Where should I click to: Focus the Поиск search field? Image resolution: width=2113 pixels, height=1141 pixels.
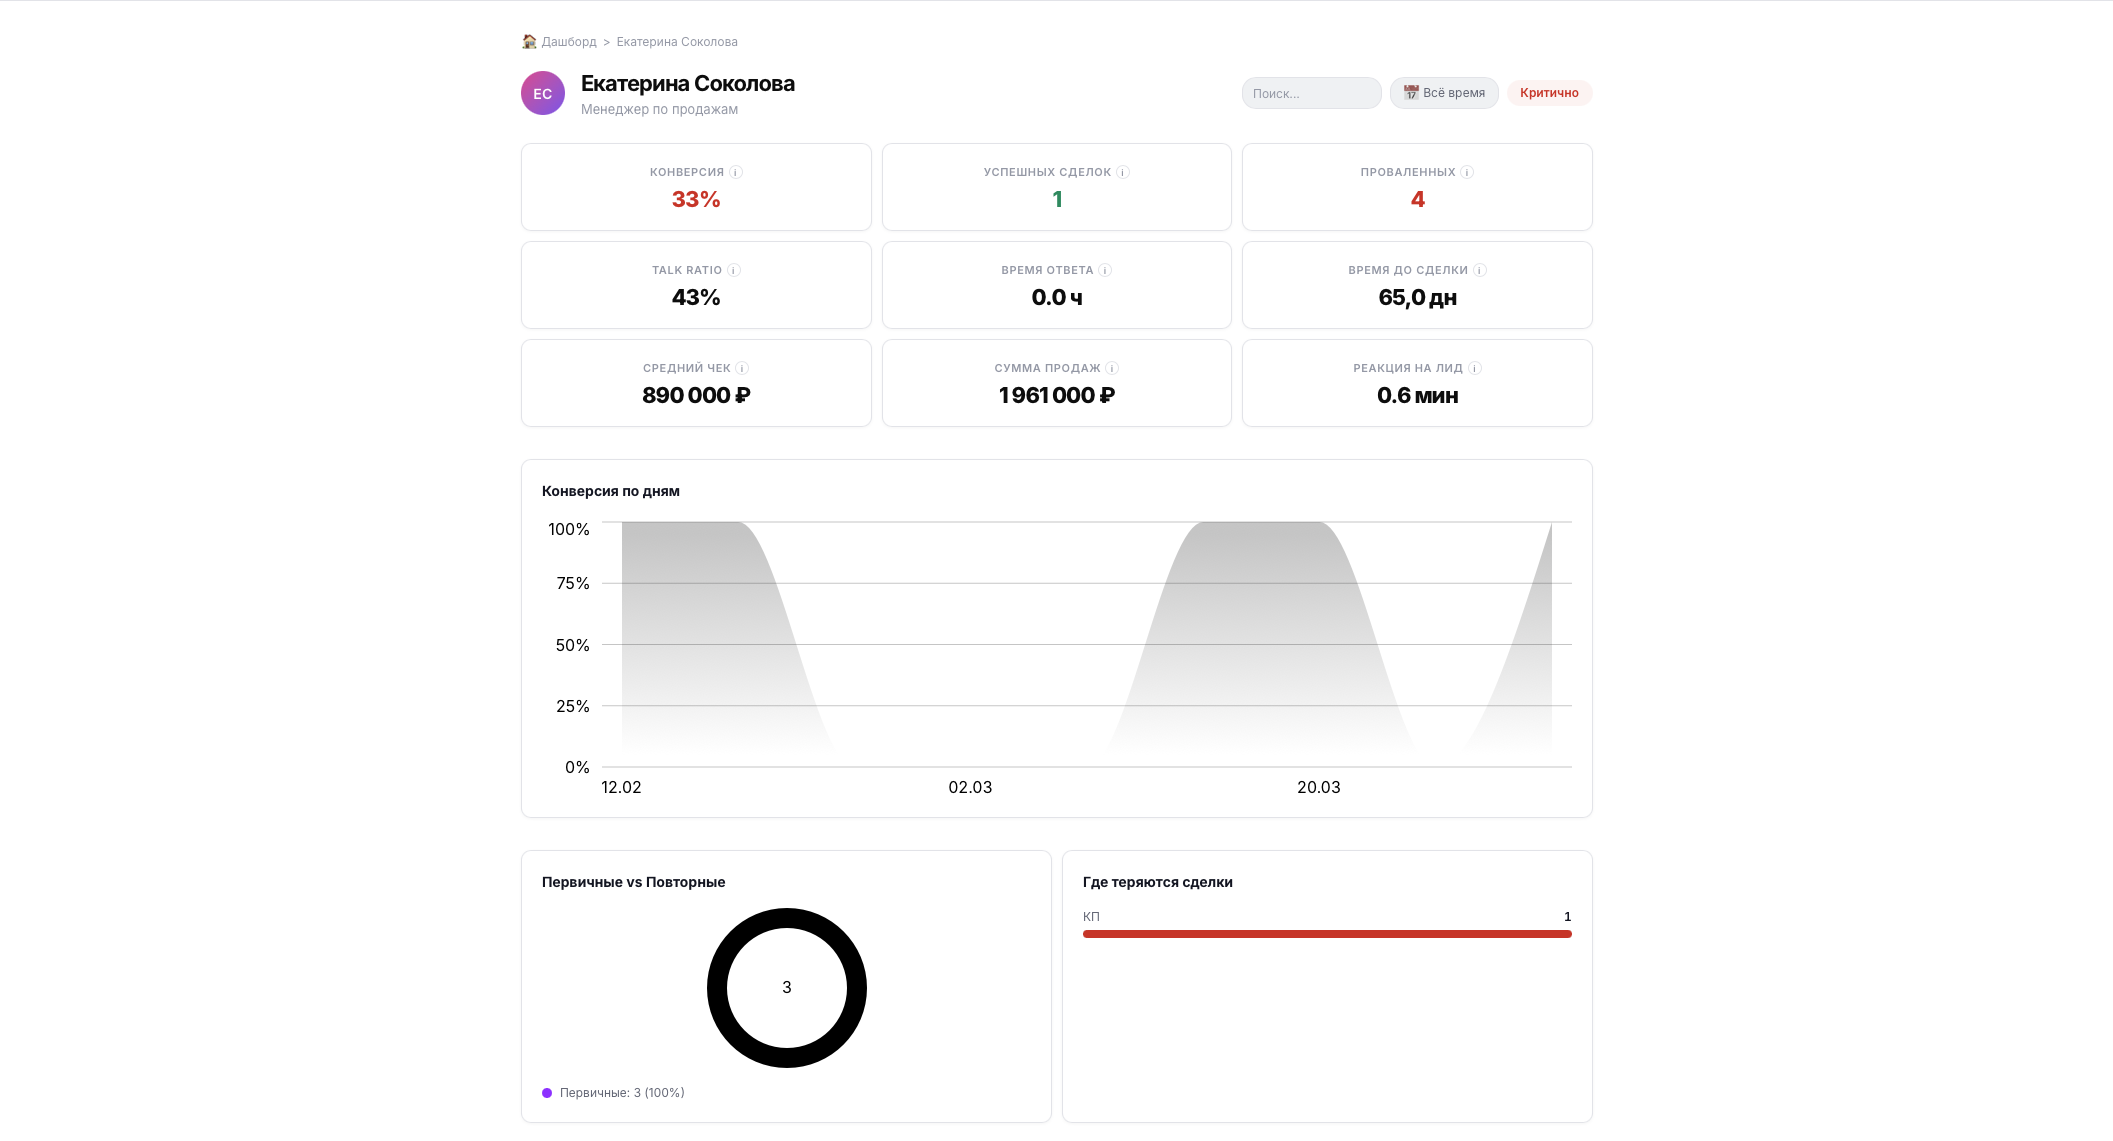pos(1311,93)
